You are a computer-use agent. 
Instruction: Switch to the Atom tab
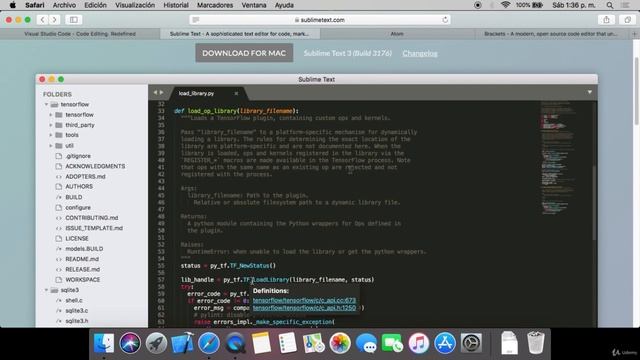[397, 34]
